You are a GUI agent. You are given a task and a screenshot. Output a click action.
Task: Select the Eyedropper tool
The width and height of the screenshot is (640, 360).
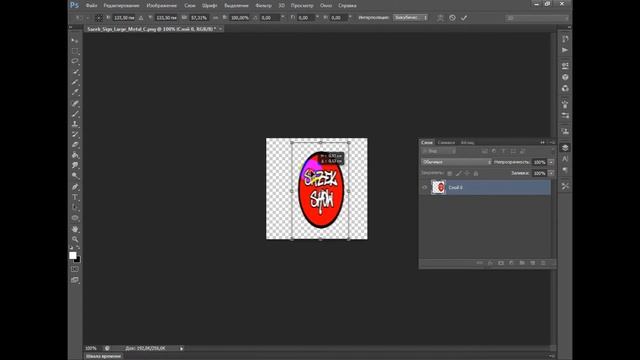click(x=75, y=93)
